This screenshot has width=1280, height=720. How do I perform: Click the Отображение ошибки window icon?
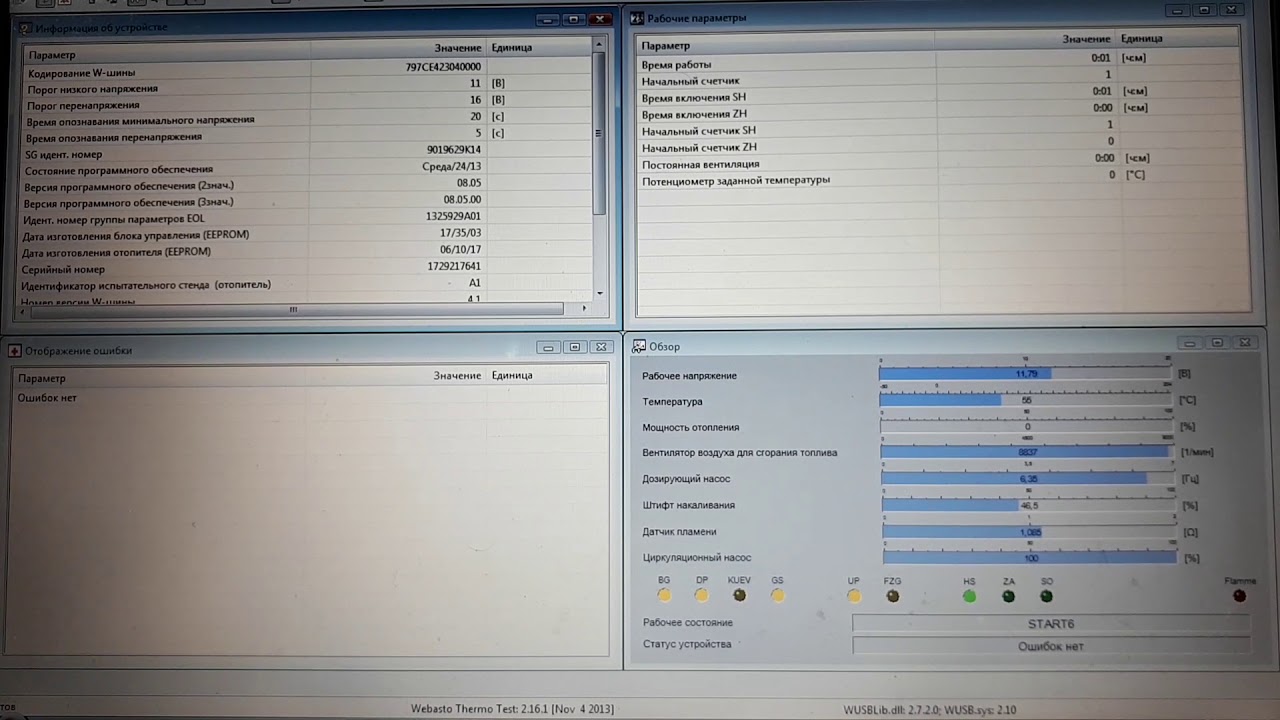(x=14, y=351)
